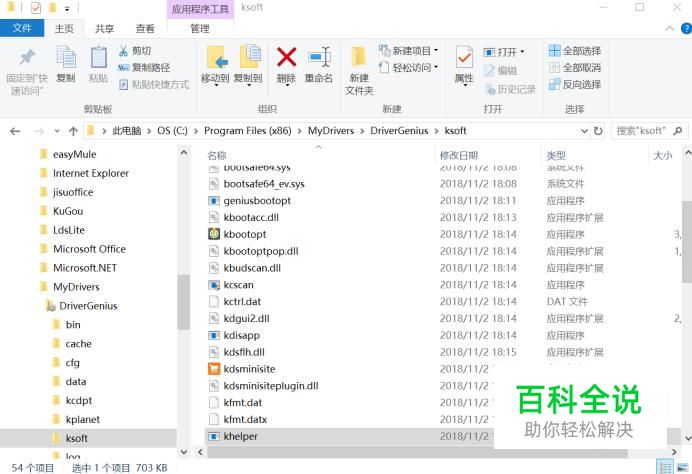Image resolution: width=692 pixels, height=474 pixels.
Task: Open the New item (新建项目) dropdown
Action: click(x=408, y=51)
